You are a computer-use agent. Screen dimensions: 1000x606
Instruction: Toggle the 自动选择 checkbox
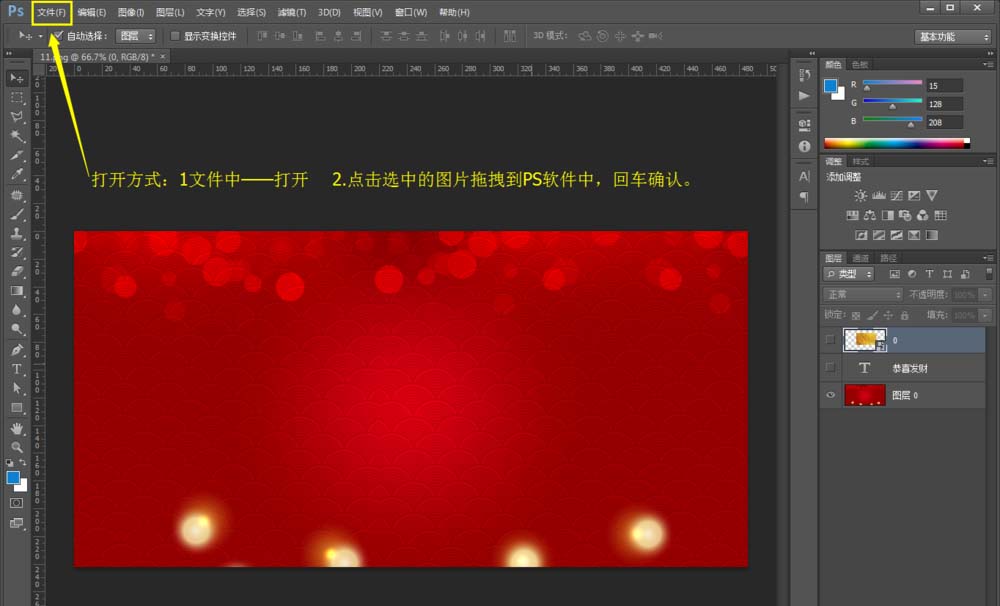59,36
